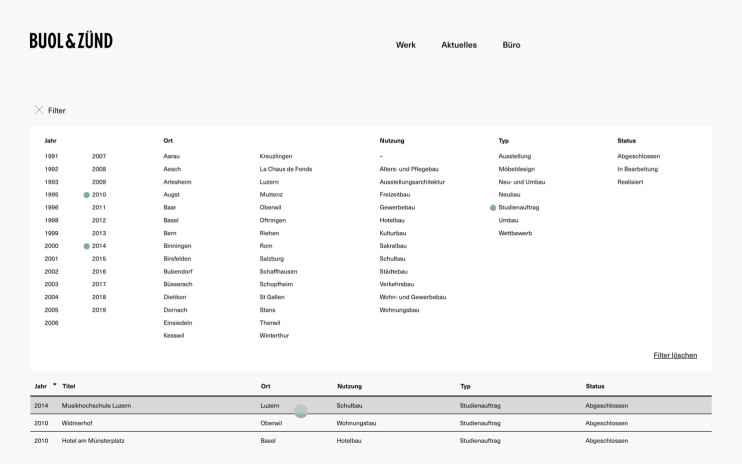Viewport: 742px width, 464px height.
Task: Filter by usage Schulbau
Action: point(393,258)
